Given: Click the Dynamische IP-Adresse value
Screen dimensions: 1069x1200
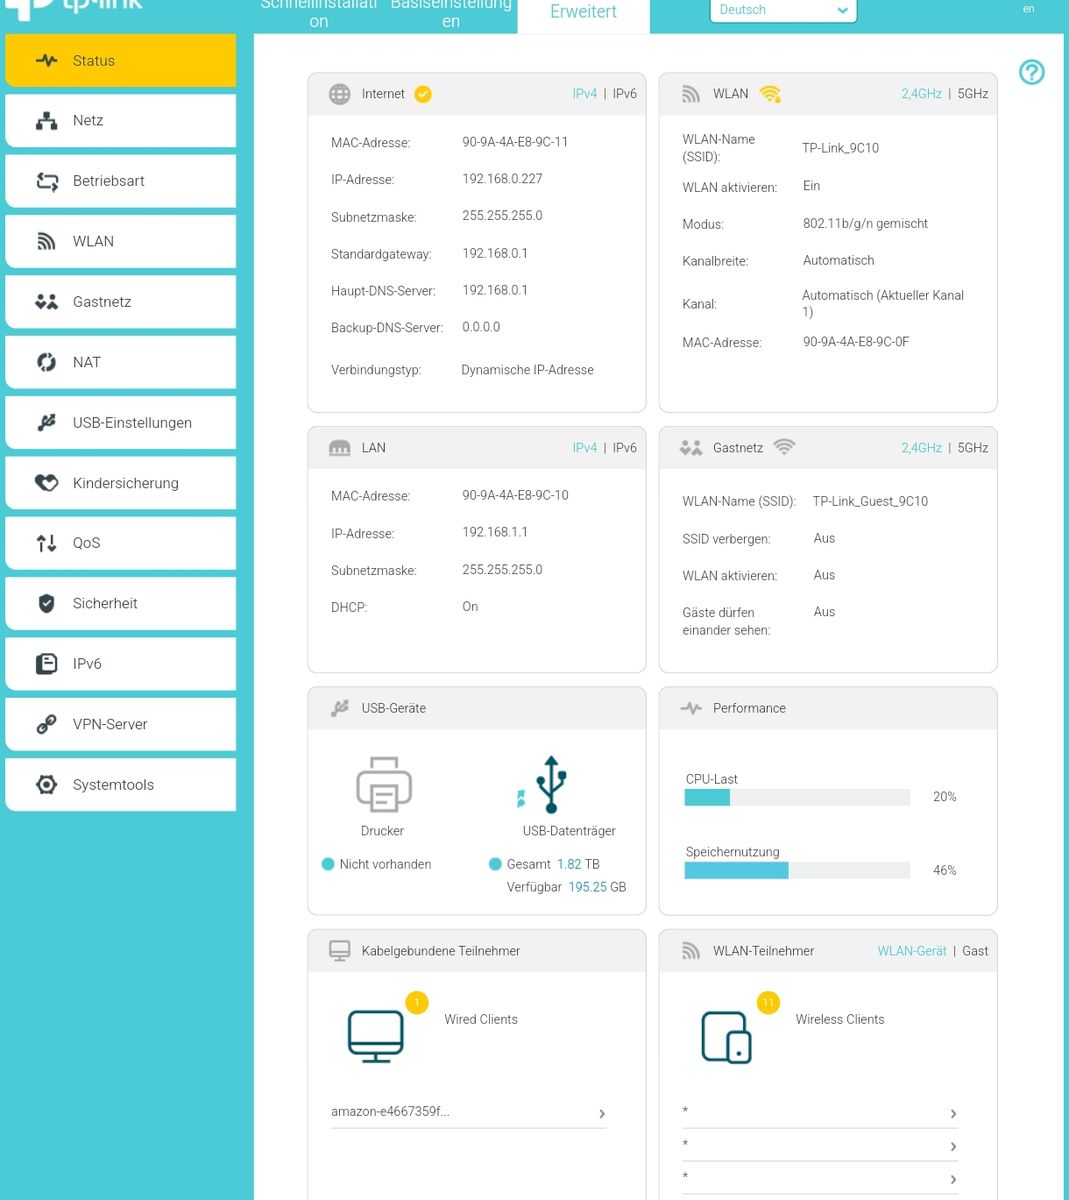Looking at the screenshot, I should 527,370.
